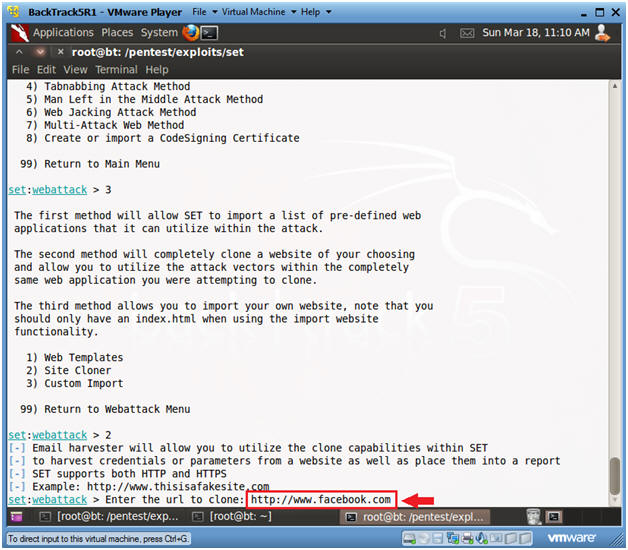Click the volume speaker icon
The height and width of the screenshot is (550, 628).
443,33
